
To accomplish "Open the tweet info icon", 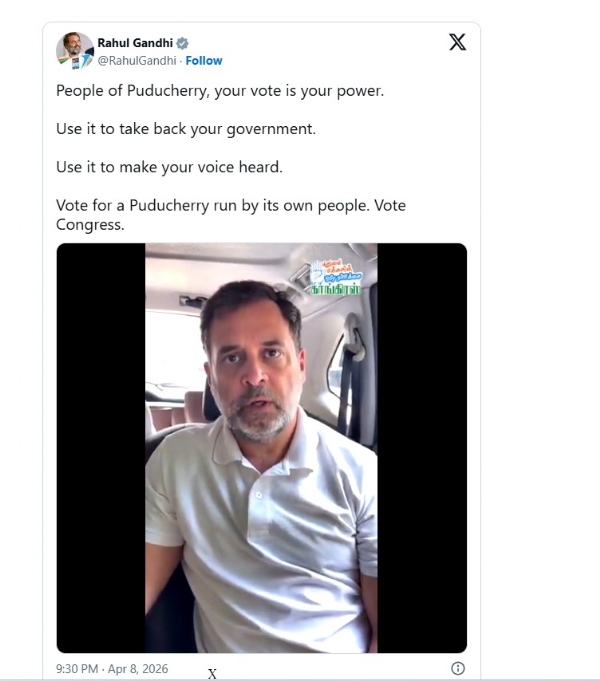I will coord(458,668).
